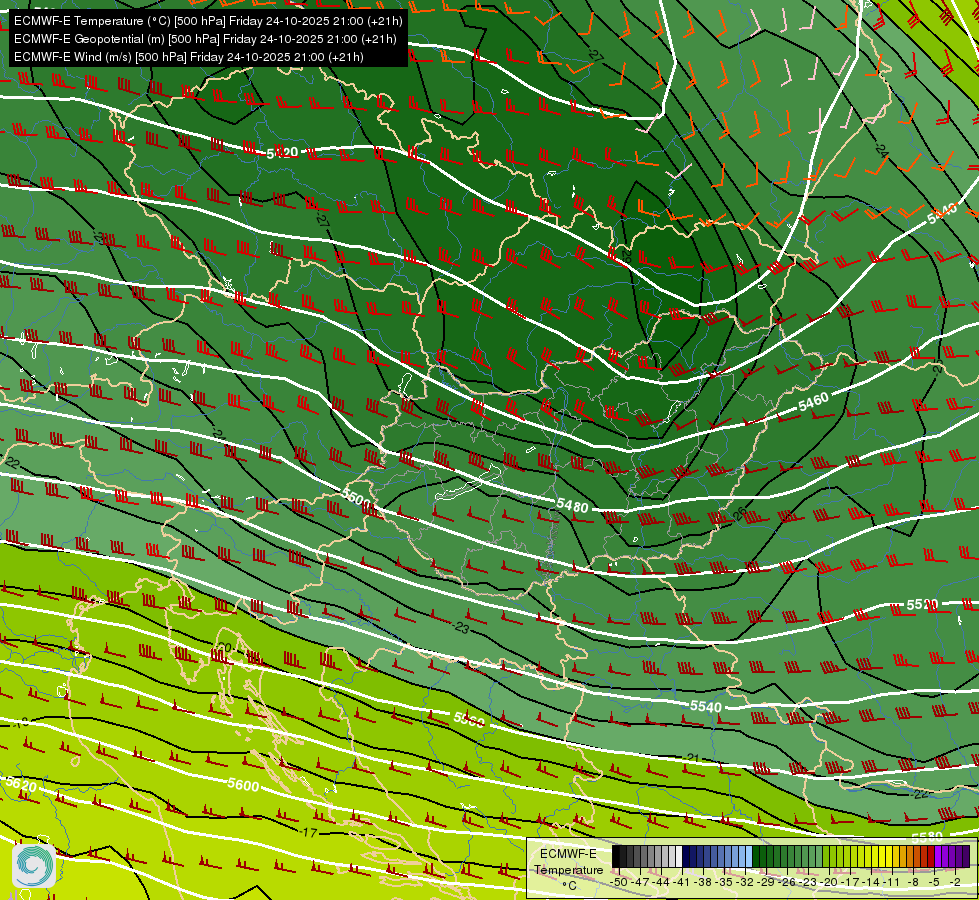This screenshot has width=979, height=900.
Task: Click the -5 legend tick label
Action: tap(934, 882)
